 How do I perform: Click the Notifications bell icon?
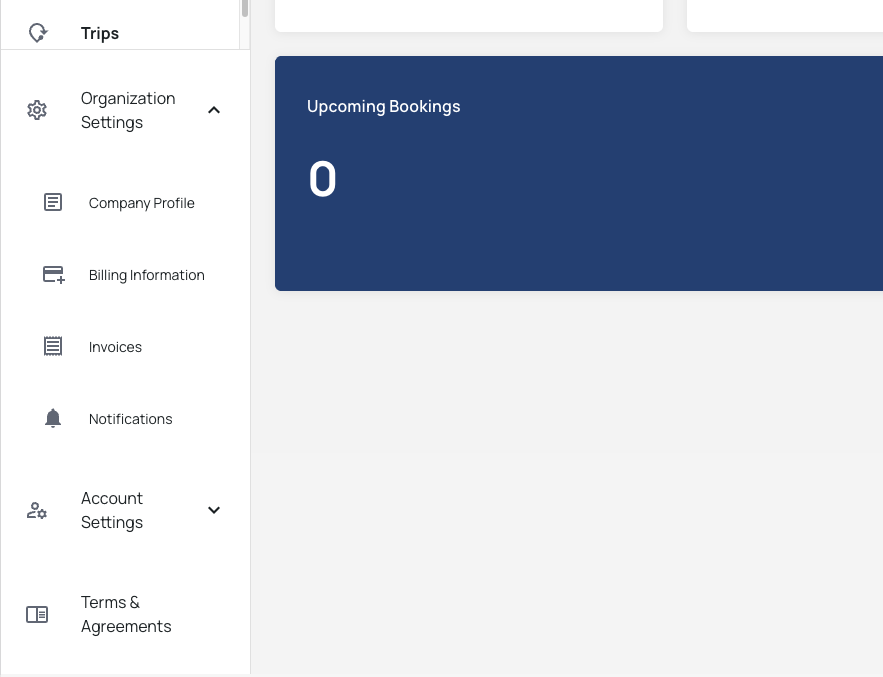coord(53,419)
